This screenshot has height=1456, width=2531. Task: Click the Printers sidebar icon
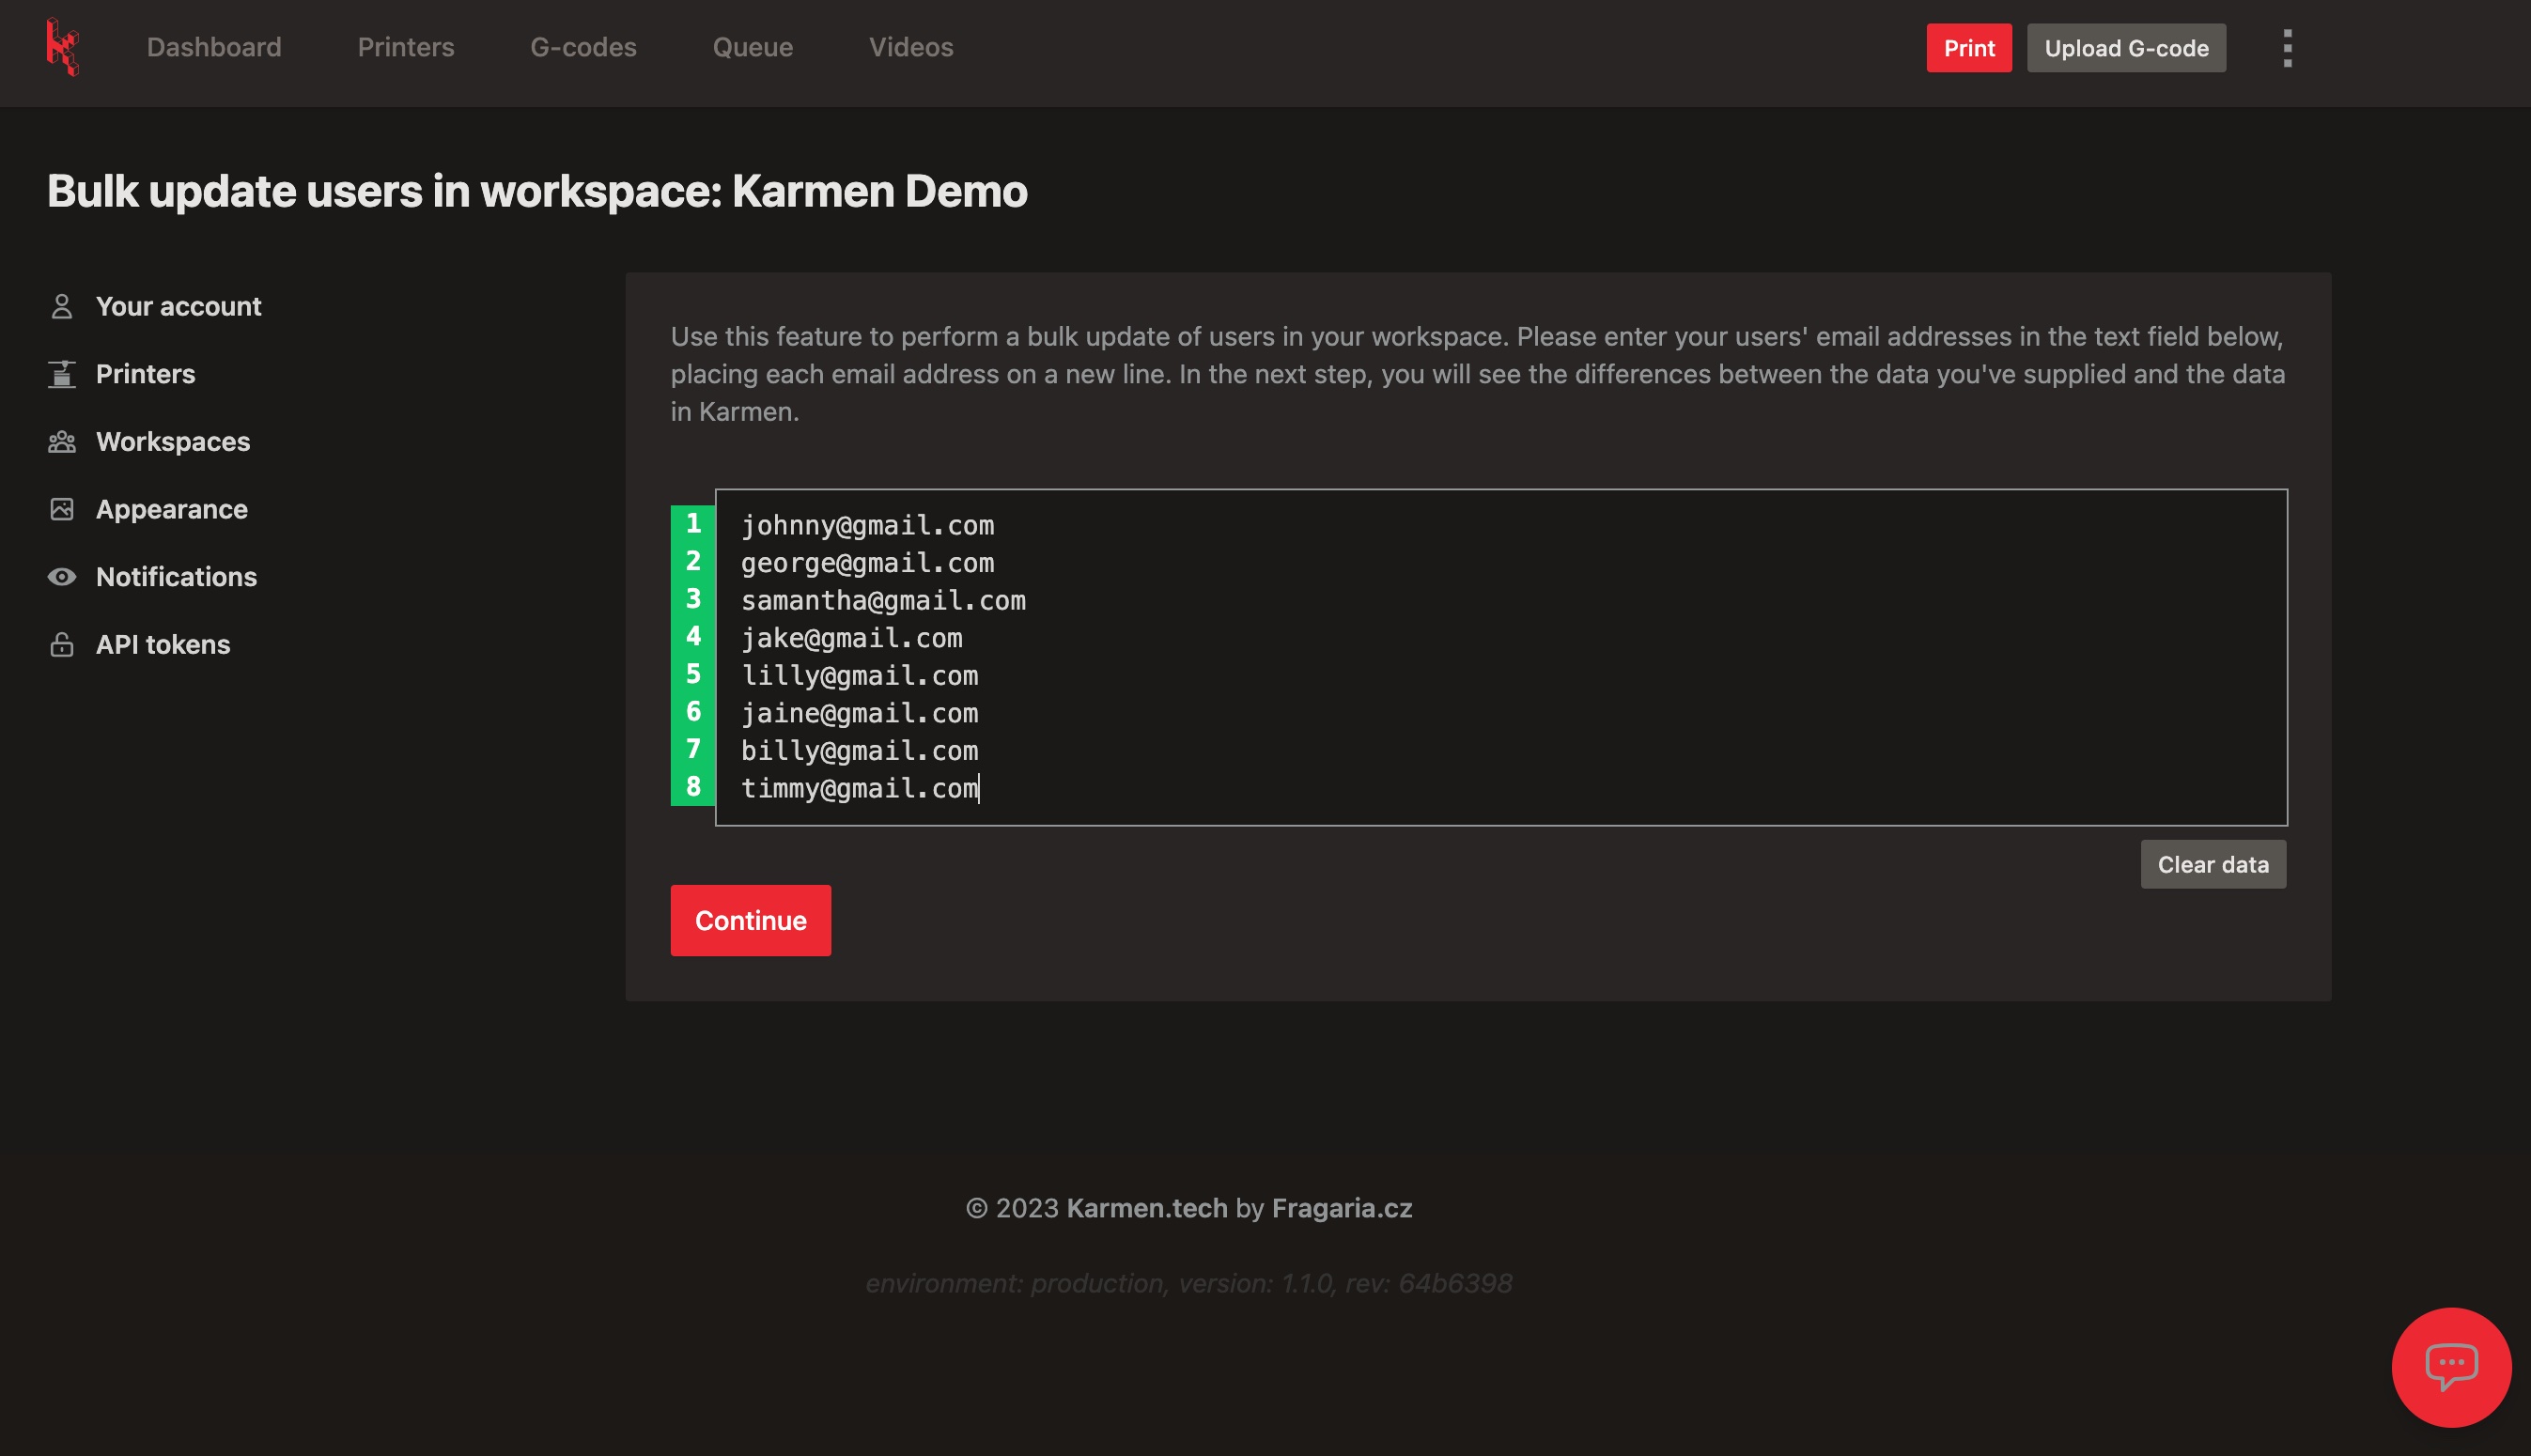61,372
